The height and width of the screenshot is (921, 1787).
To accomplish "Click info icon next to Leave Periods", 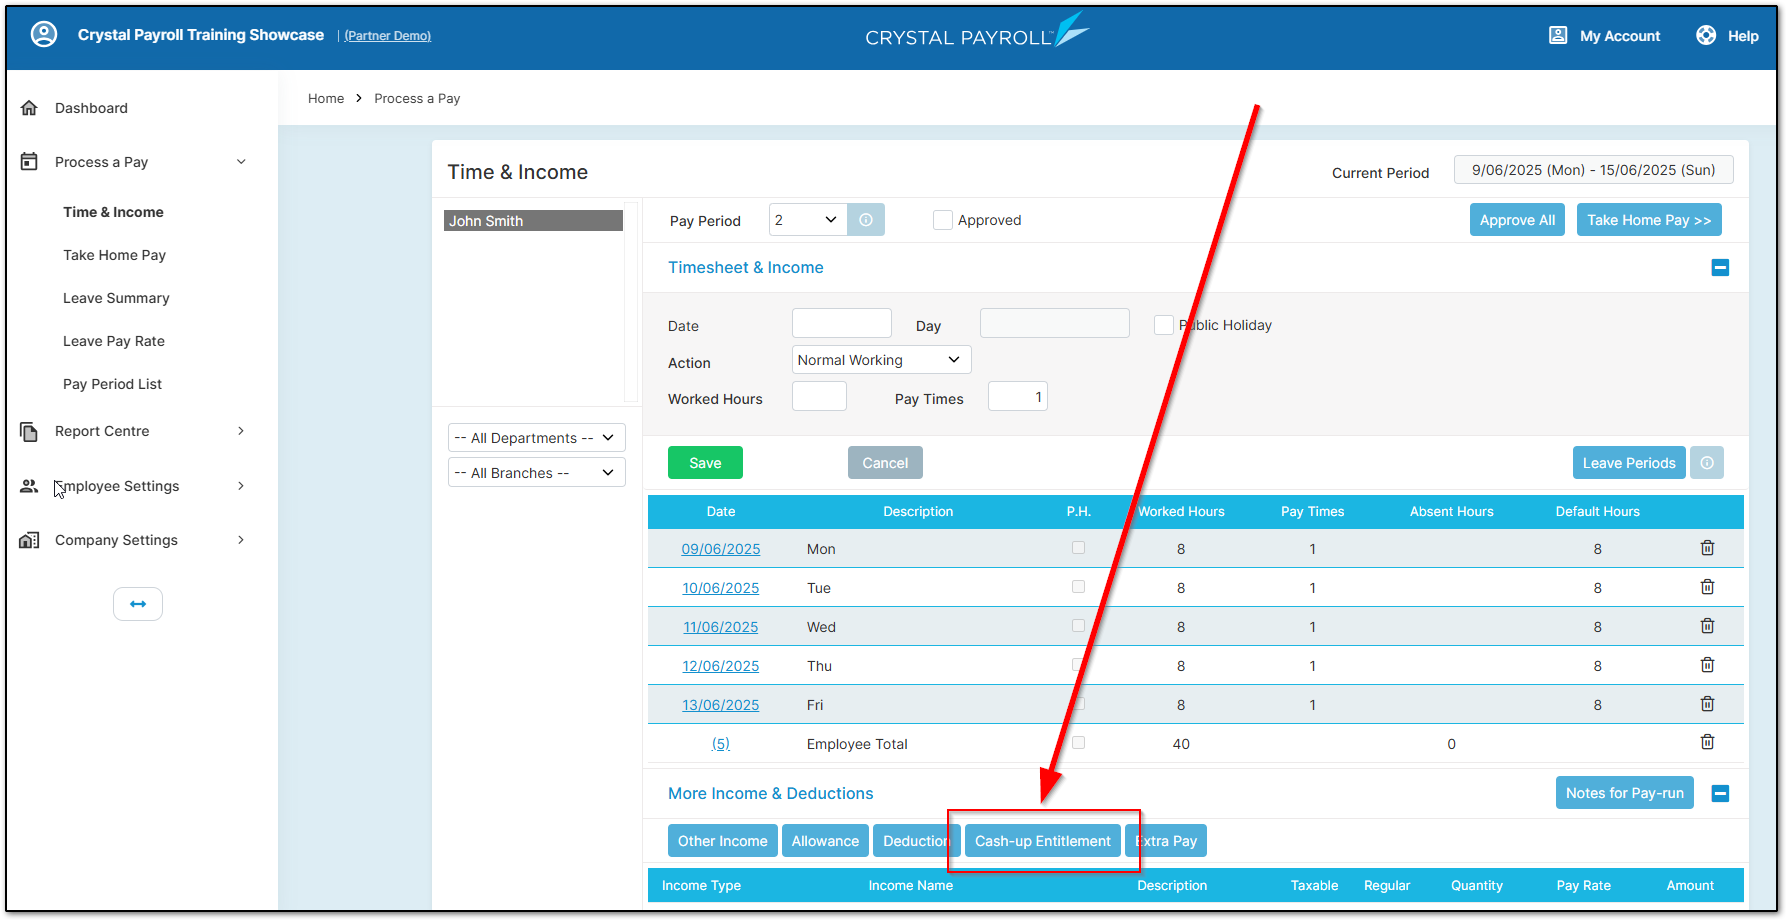I will coord(1707,463).
